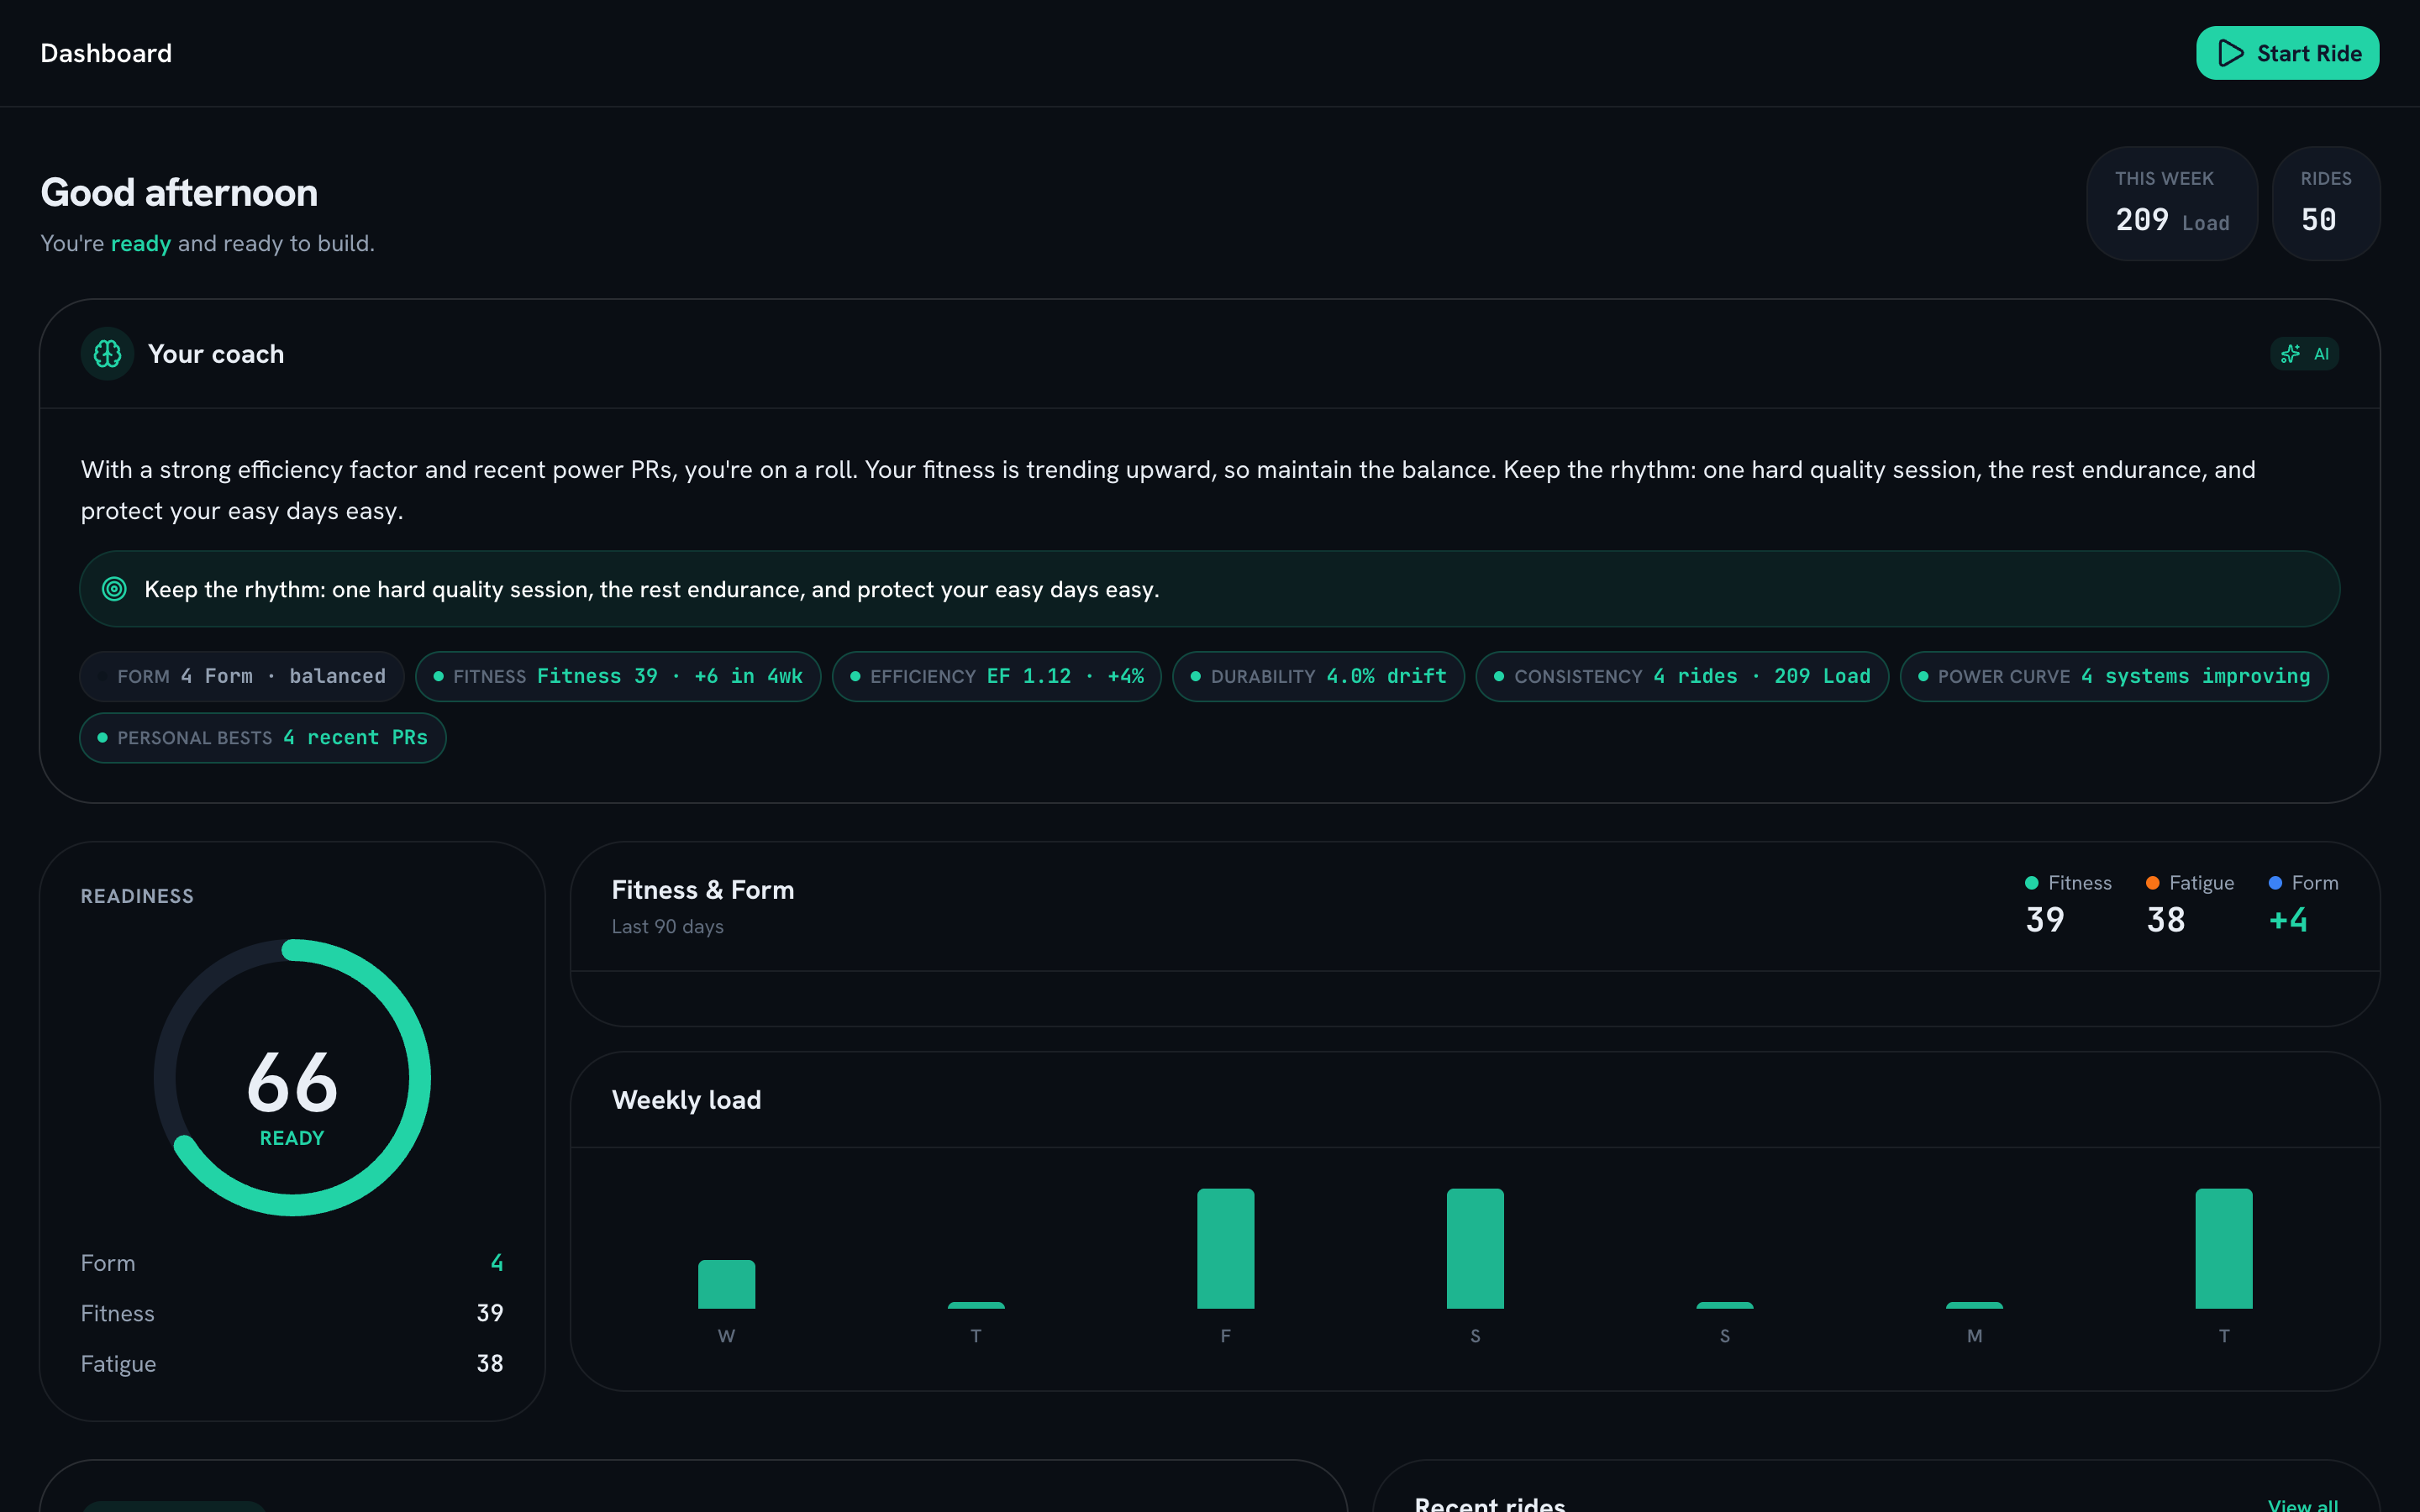
Task: Select the Power Curve 4 systems improving chip
Action: tap(2114, 677)
